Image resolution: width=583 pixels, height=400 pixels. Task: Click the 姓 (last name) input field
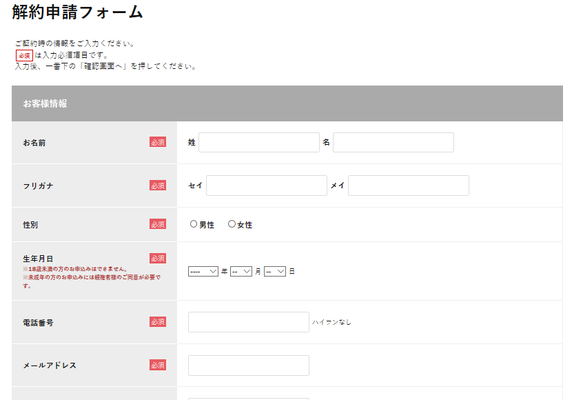click(x=259, y=142)
